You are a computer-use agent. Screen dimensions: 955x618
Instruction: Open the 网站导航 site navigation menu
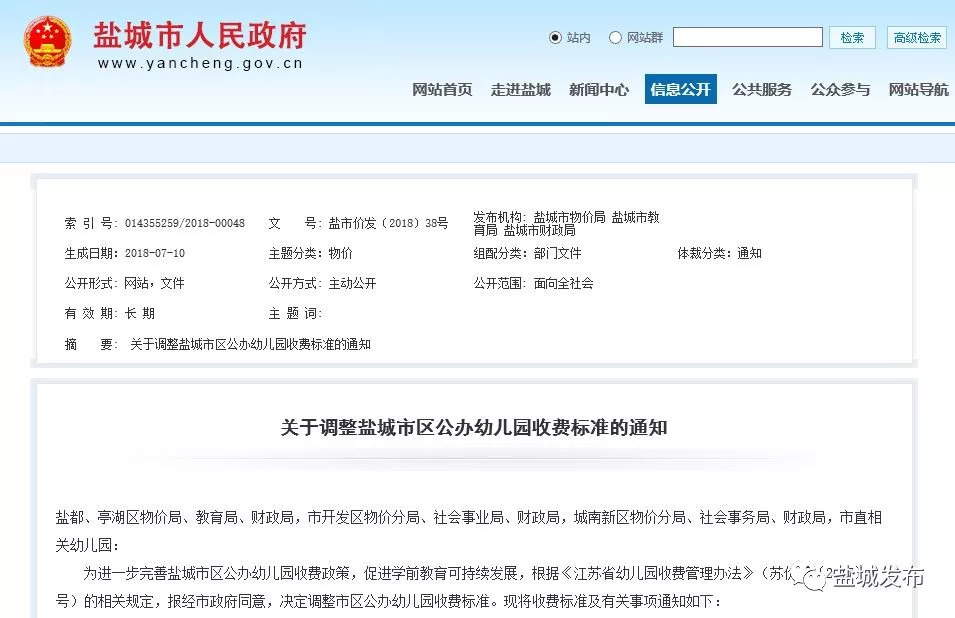pos(917,89)
